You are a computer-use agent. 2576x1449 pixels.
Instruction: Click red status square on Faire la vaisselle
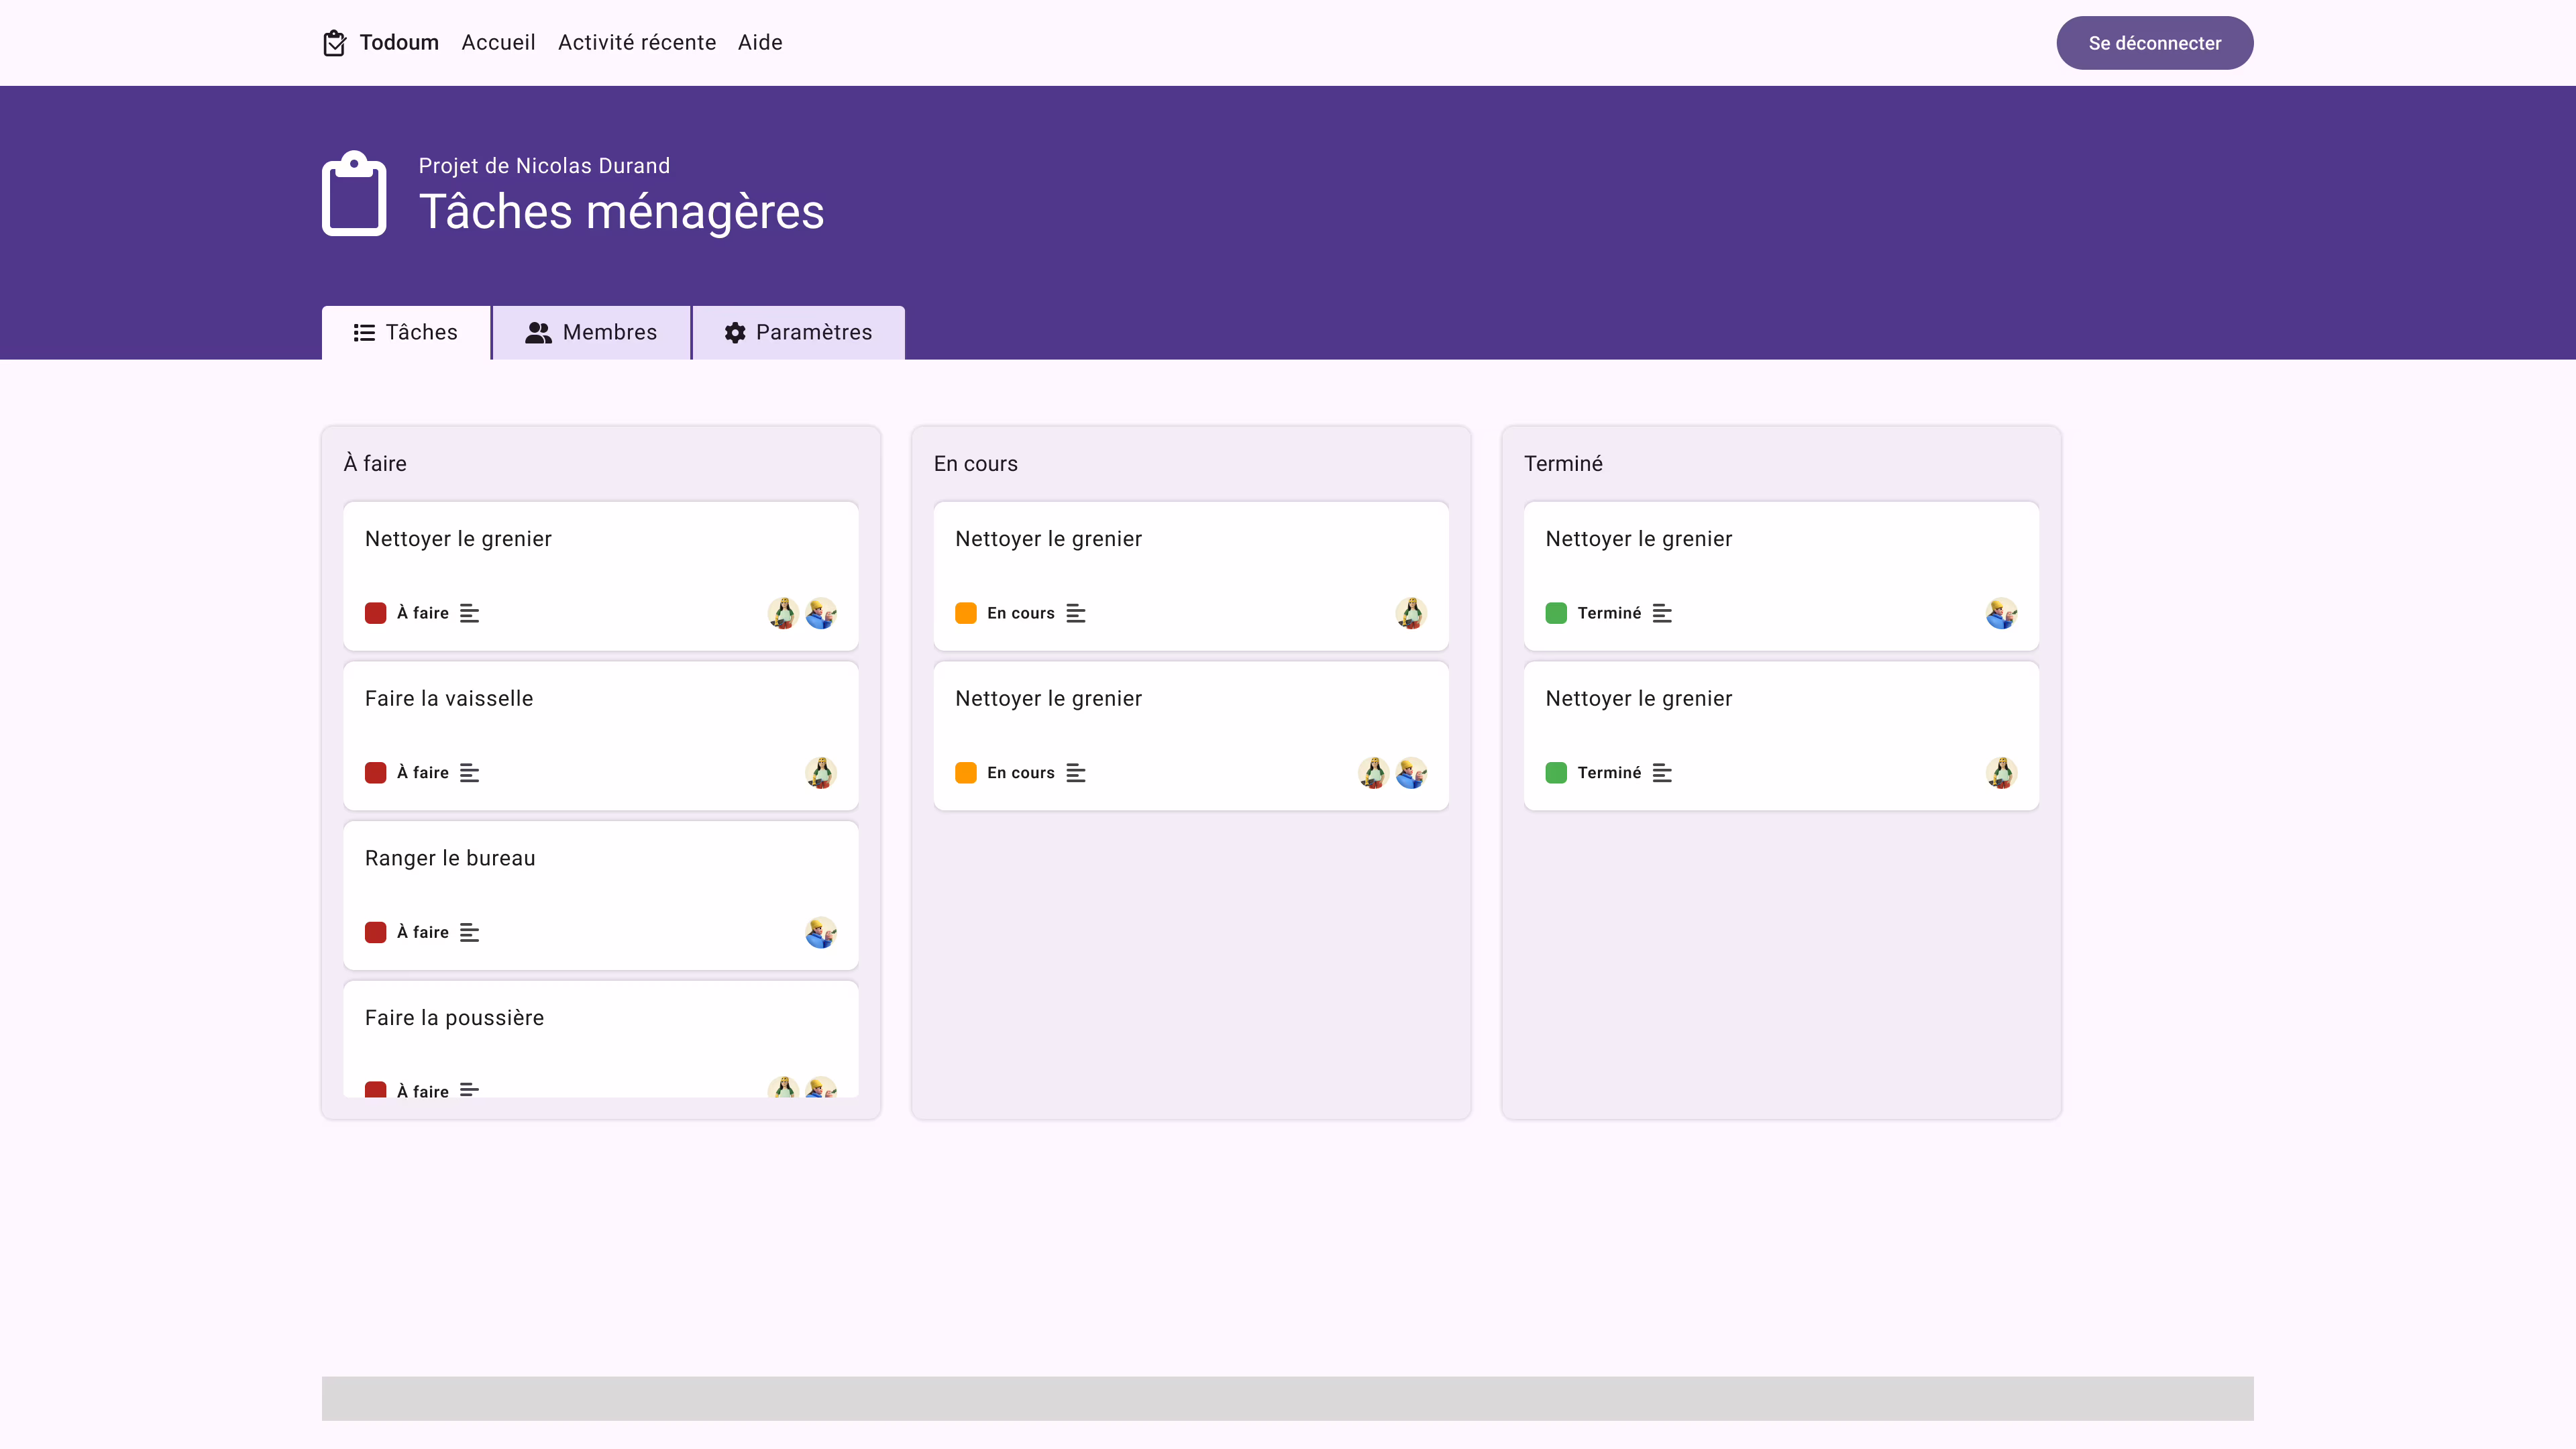click(x=375, y=773)
